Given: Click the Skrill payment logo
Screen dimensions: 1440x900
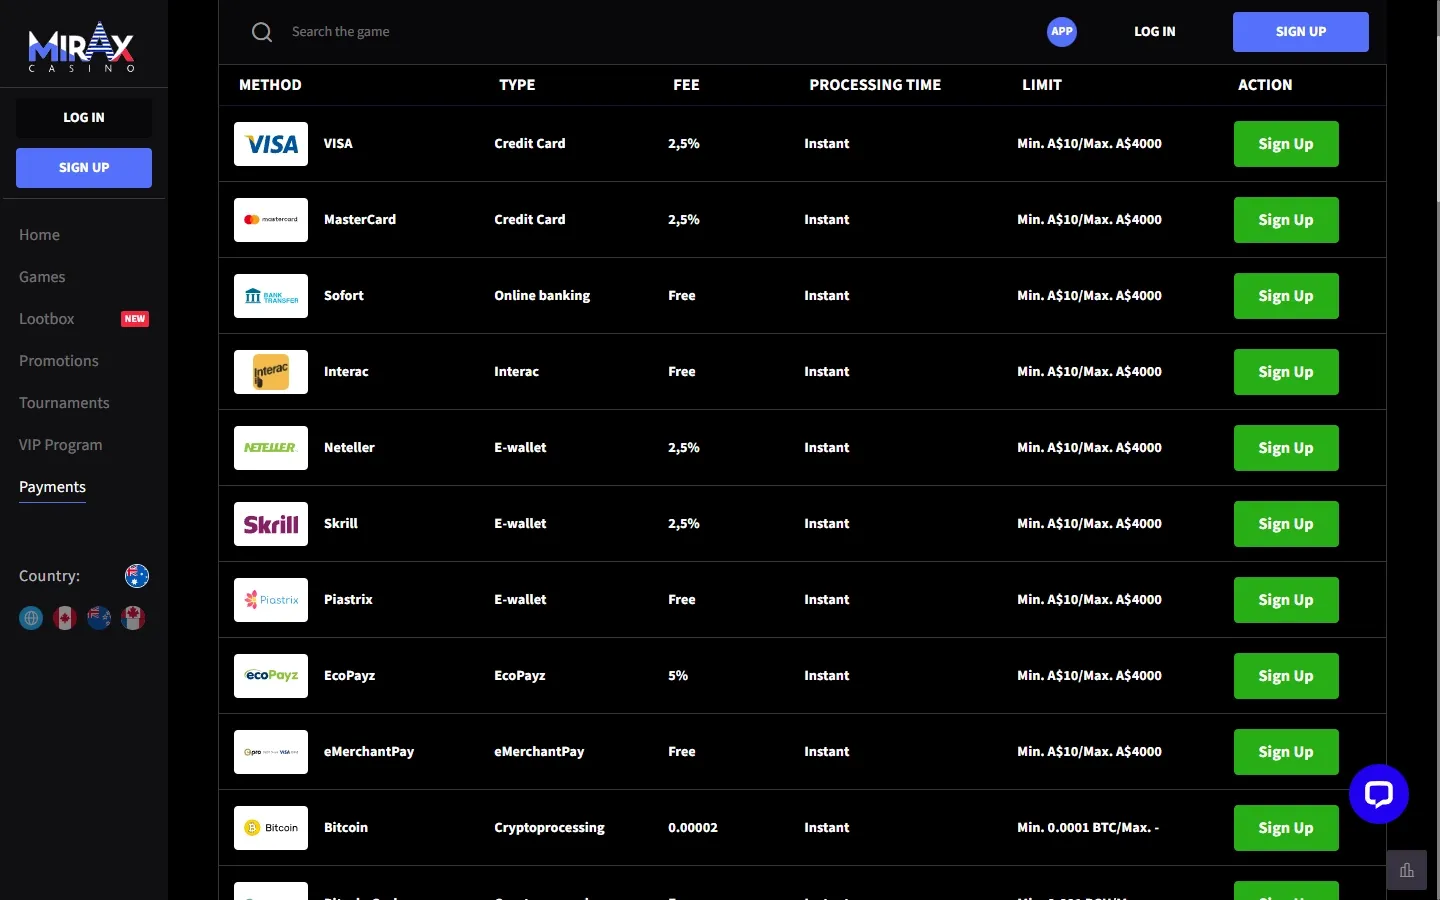Looking at the screenshot, I should click(x=271, y=524).
